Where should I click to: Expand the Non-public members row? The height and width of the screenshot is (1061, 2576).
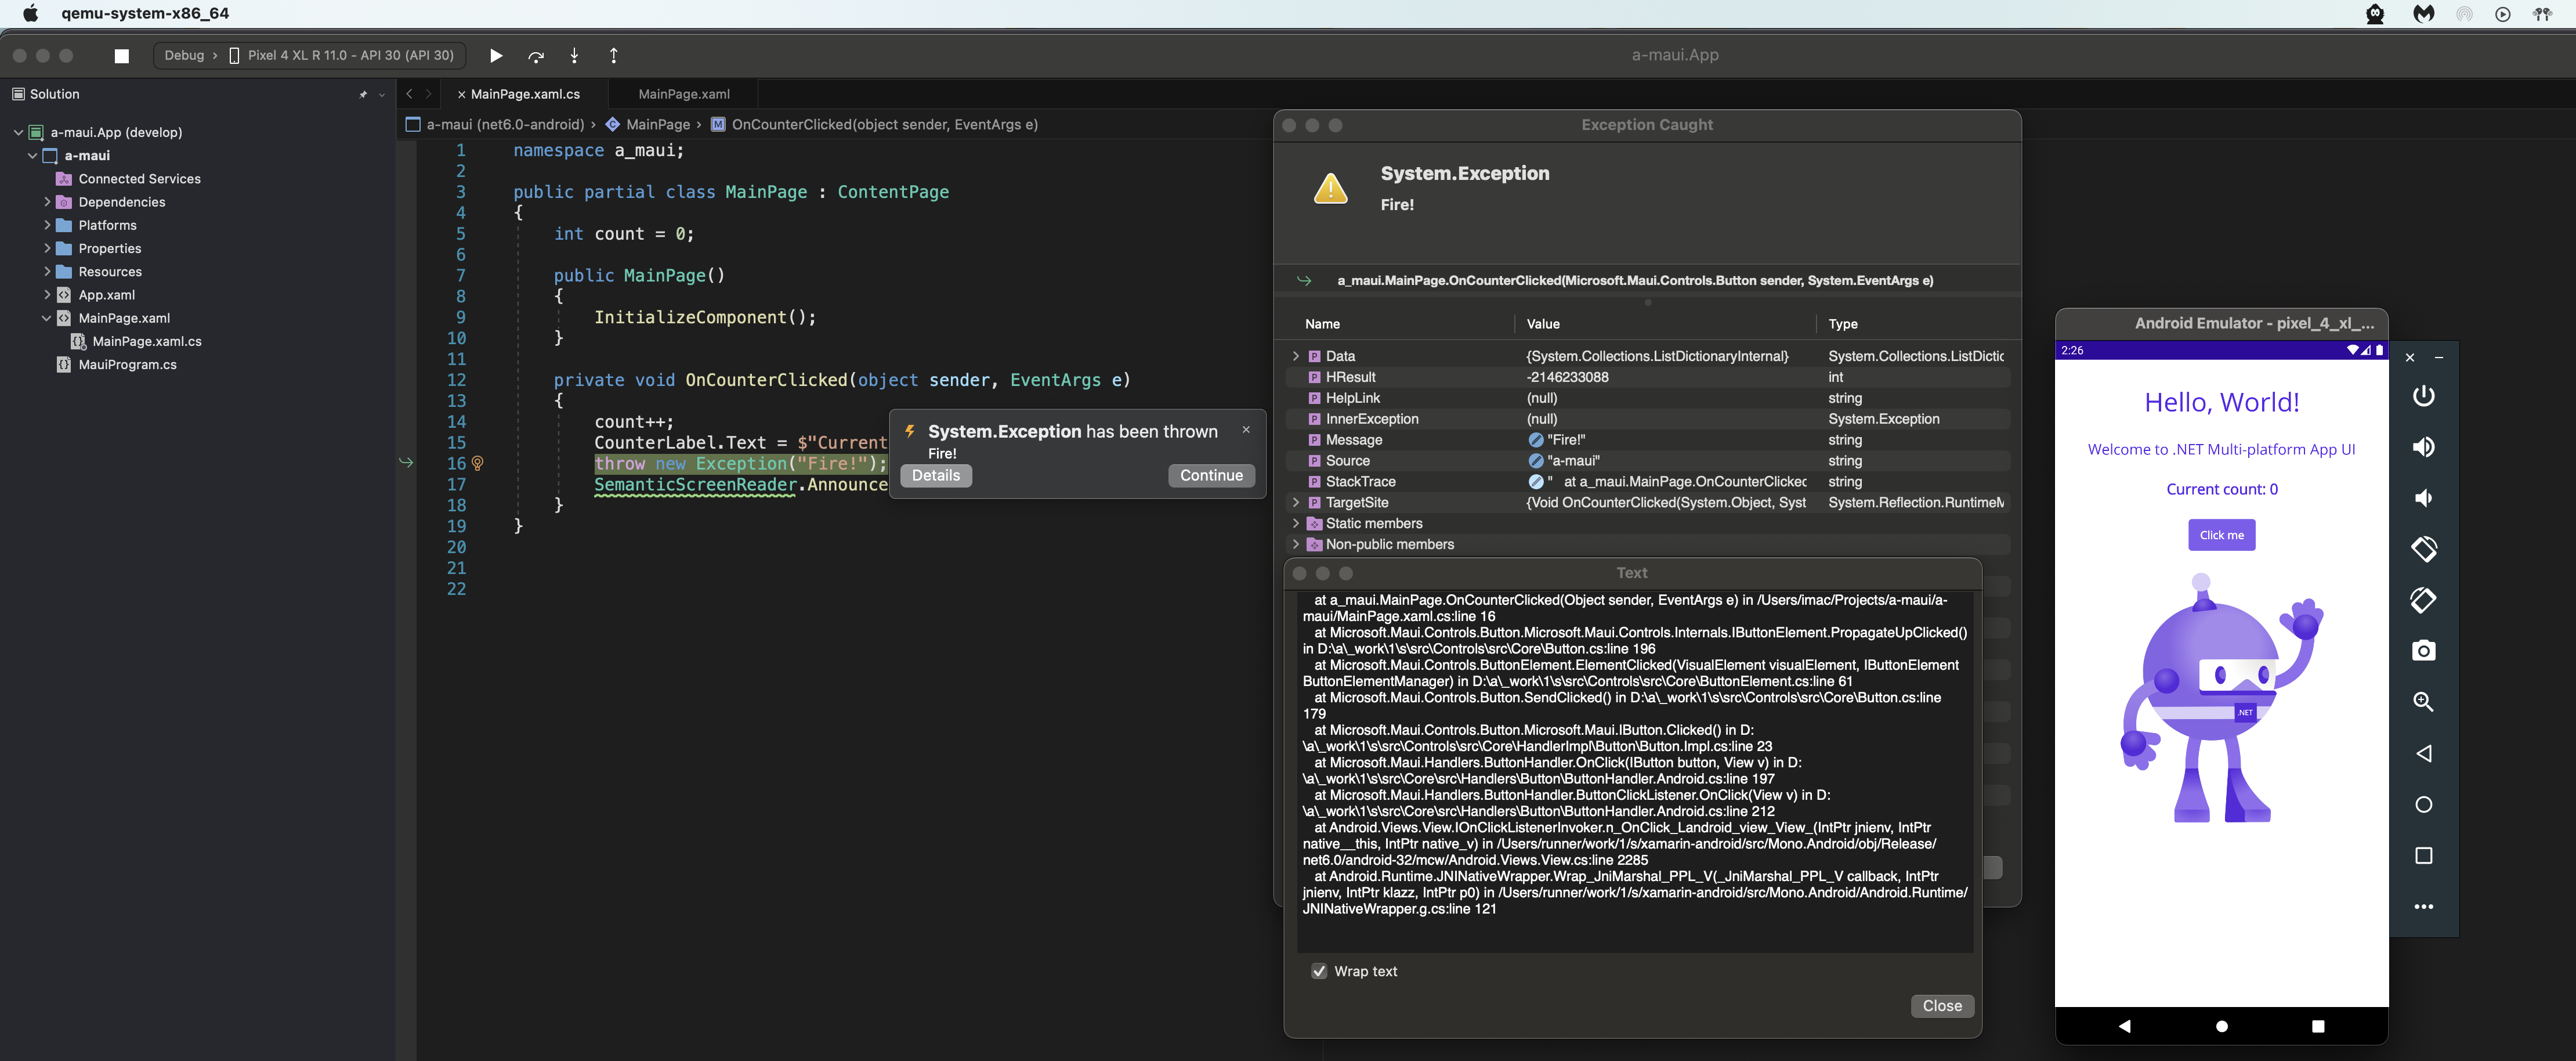(x=1297, y=544)
